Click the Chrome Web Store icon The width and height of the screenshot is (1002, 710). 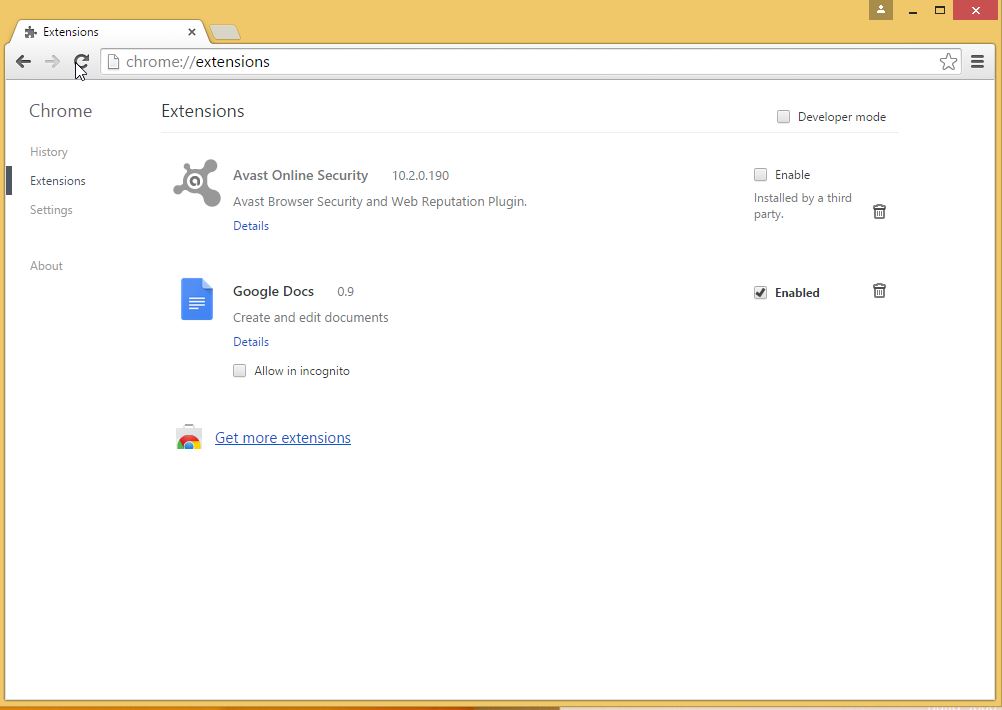point(189,437)
